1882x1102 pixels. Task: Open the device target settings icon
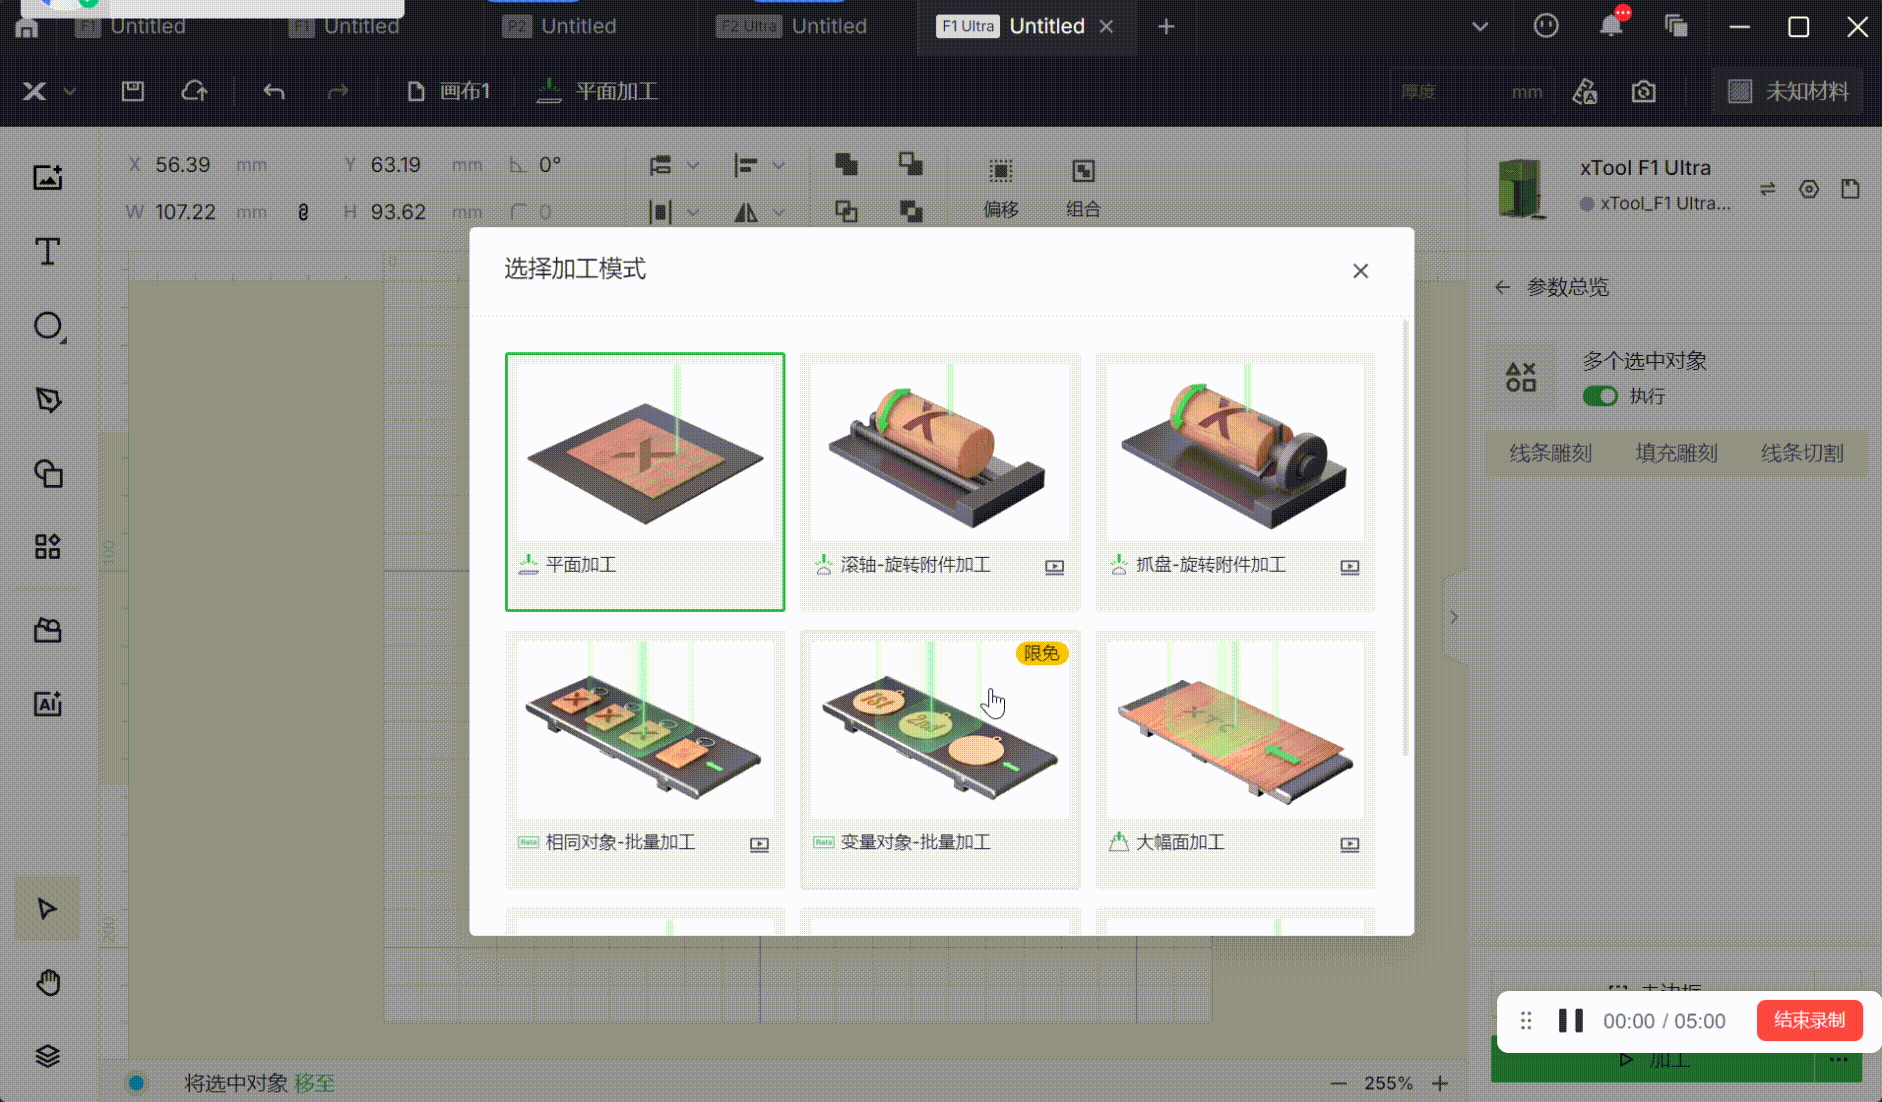[1808, 189]
